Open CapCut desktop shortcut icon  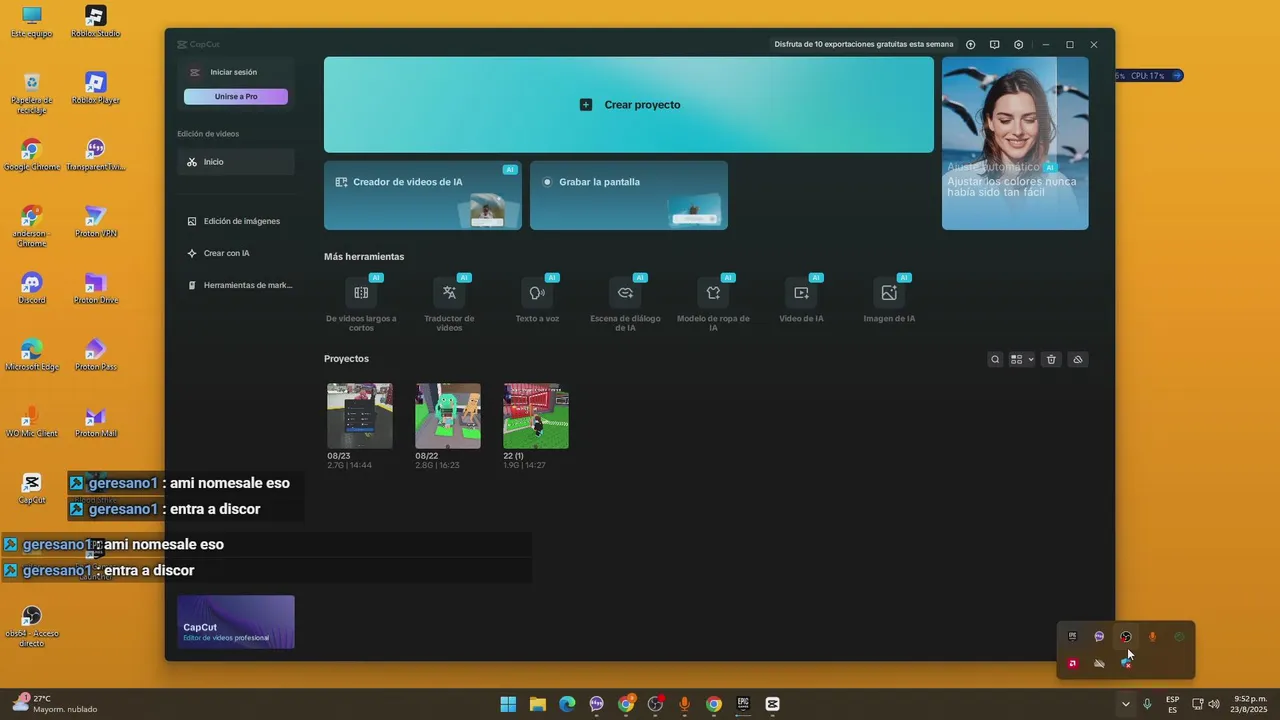point(32,488)
